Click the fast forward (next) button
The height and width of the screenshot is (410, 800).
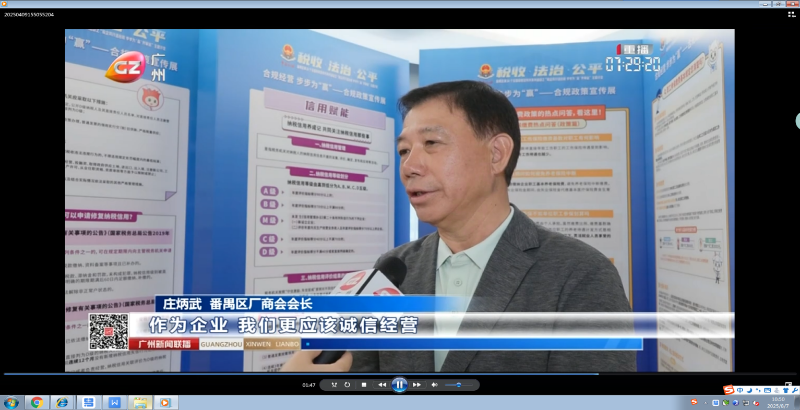pos(417,384)
